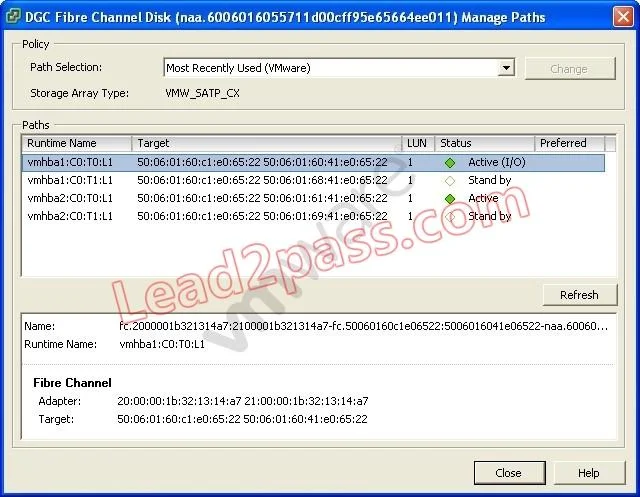The width and height of the screenshot is (640, 497).
Task: Select path row vmhba1:C0:T1:L1
Action: (x=313, y=180)
